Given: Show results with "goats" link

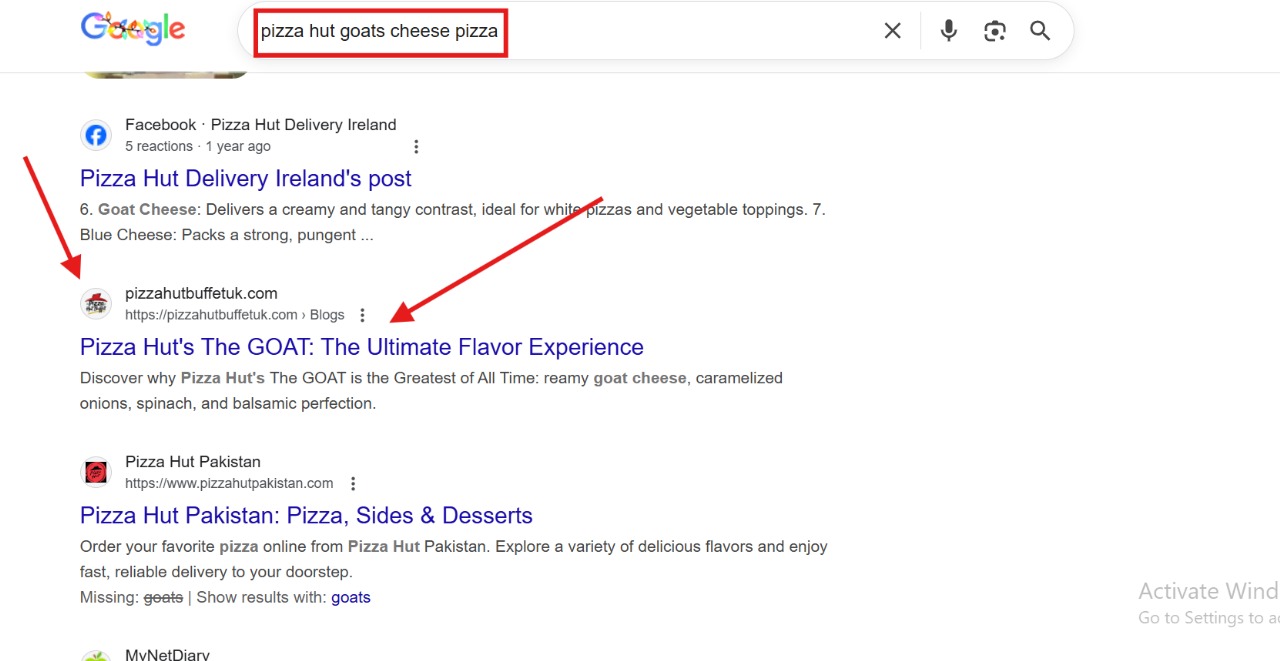Looking at the screenshot, I should point(351,598).
